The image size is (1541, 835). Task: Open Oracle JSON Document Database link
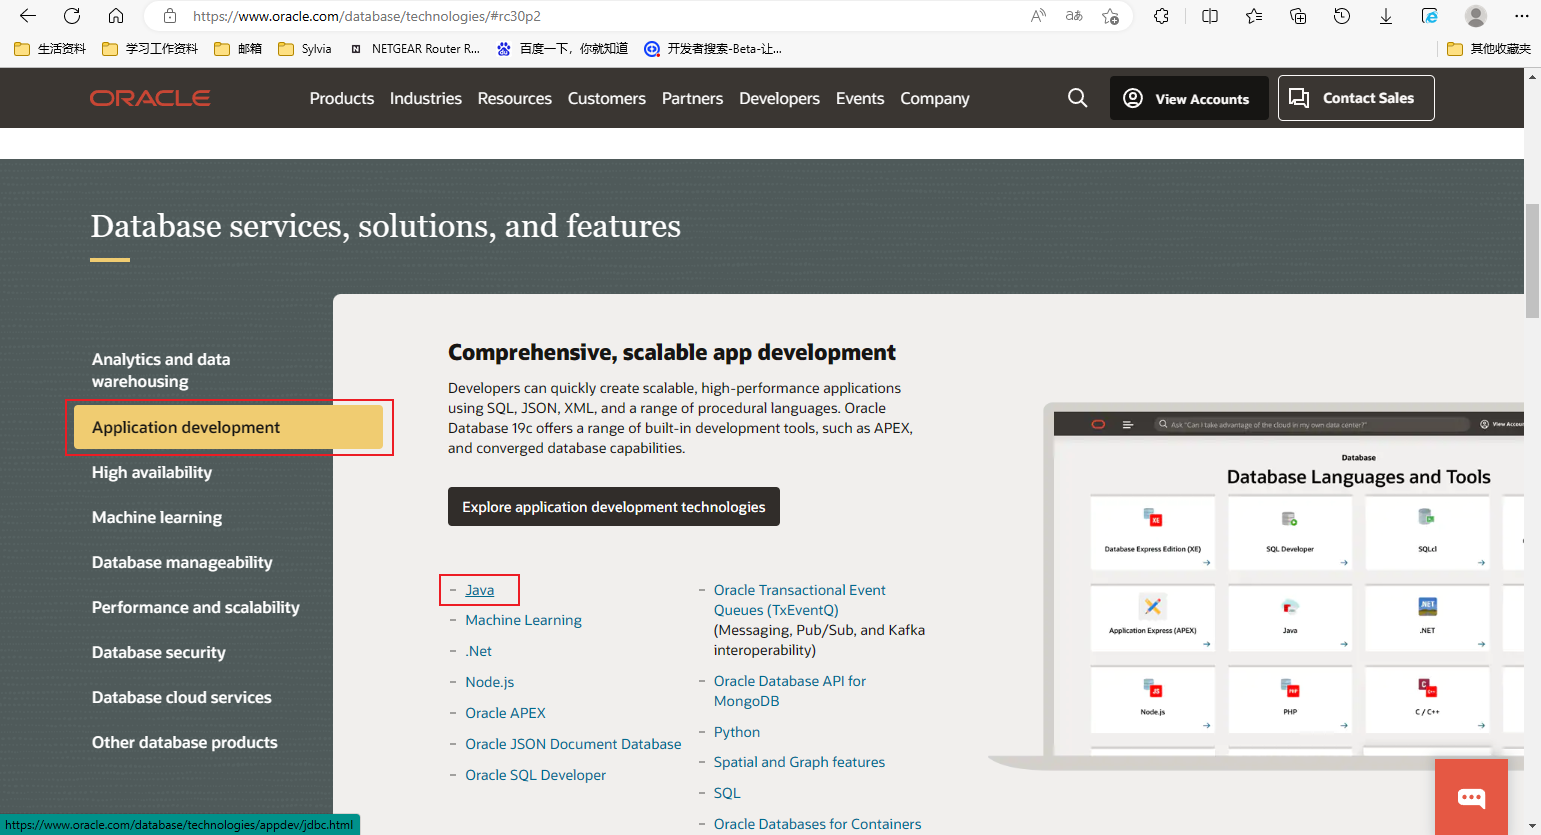[573, 744]
